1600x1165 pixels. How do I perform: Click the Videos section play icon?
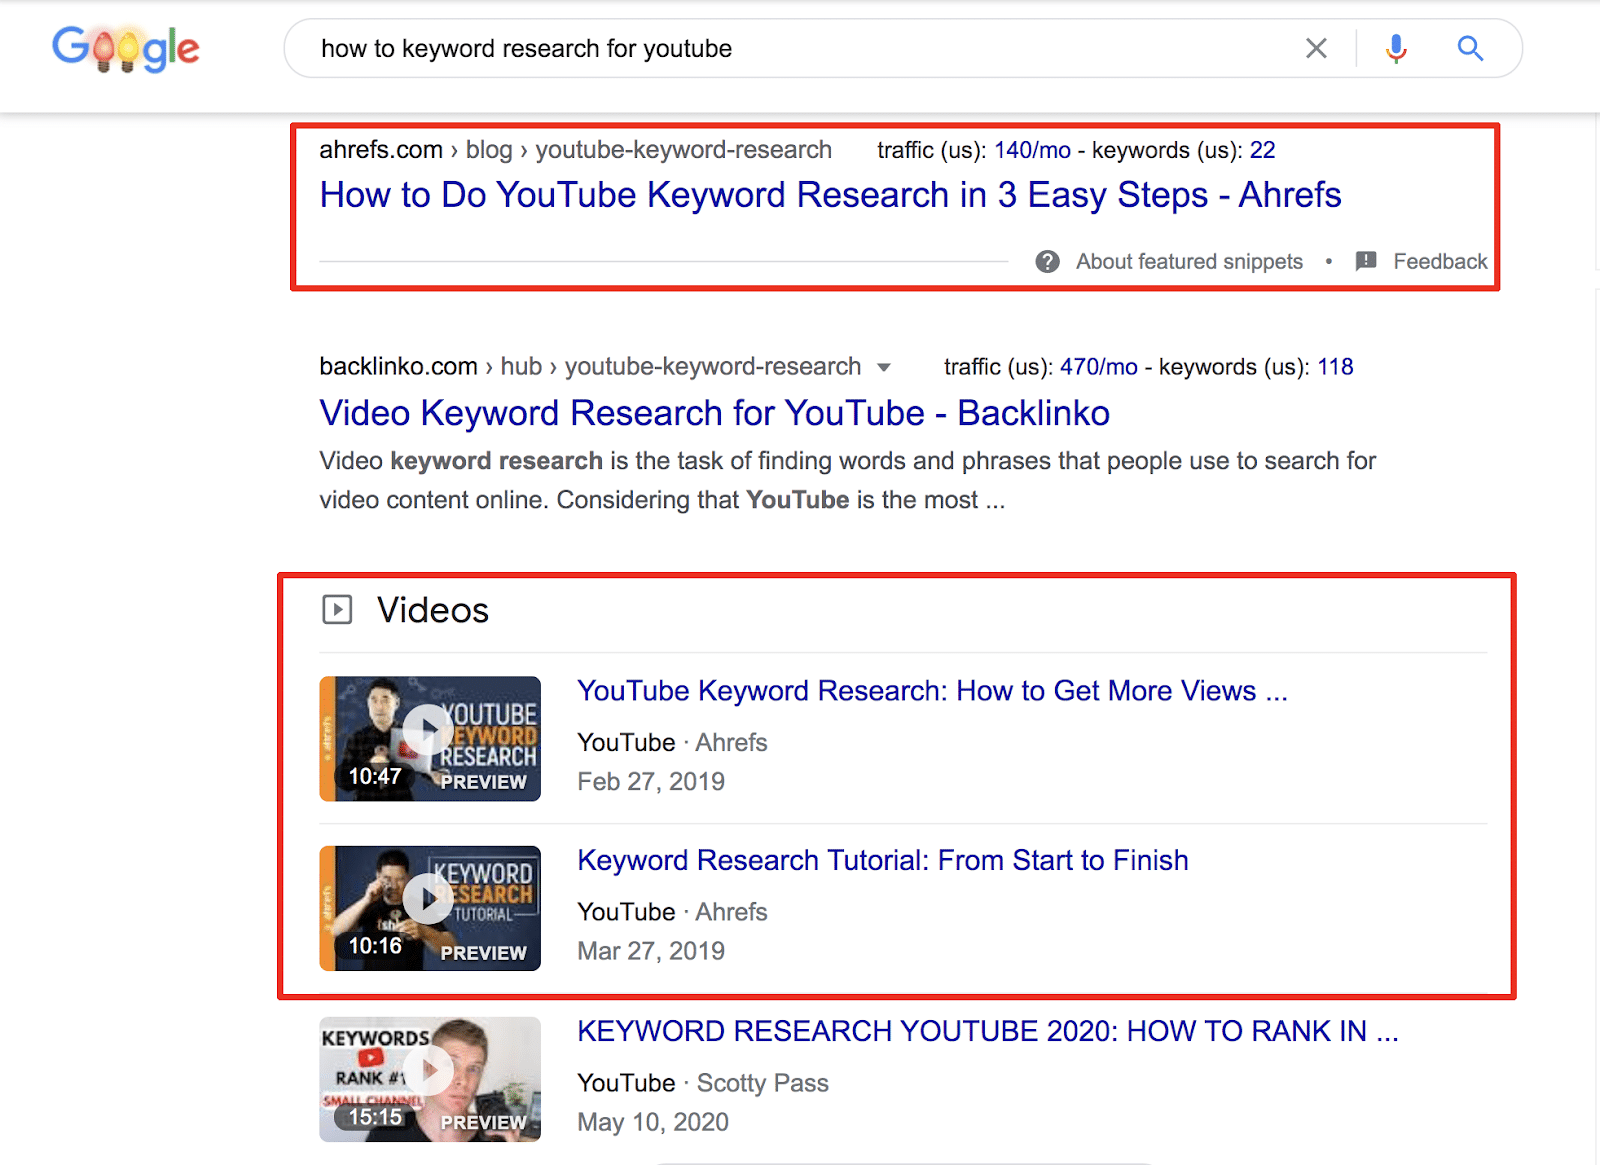pos(337,609)
